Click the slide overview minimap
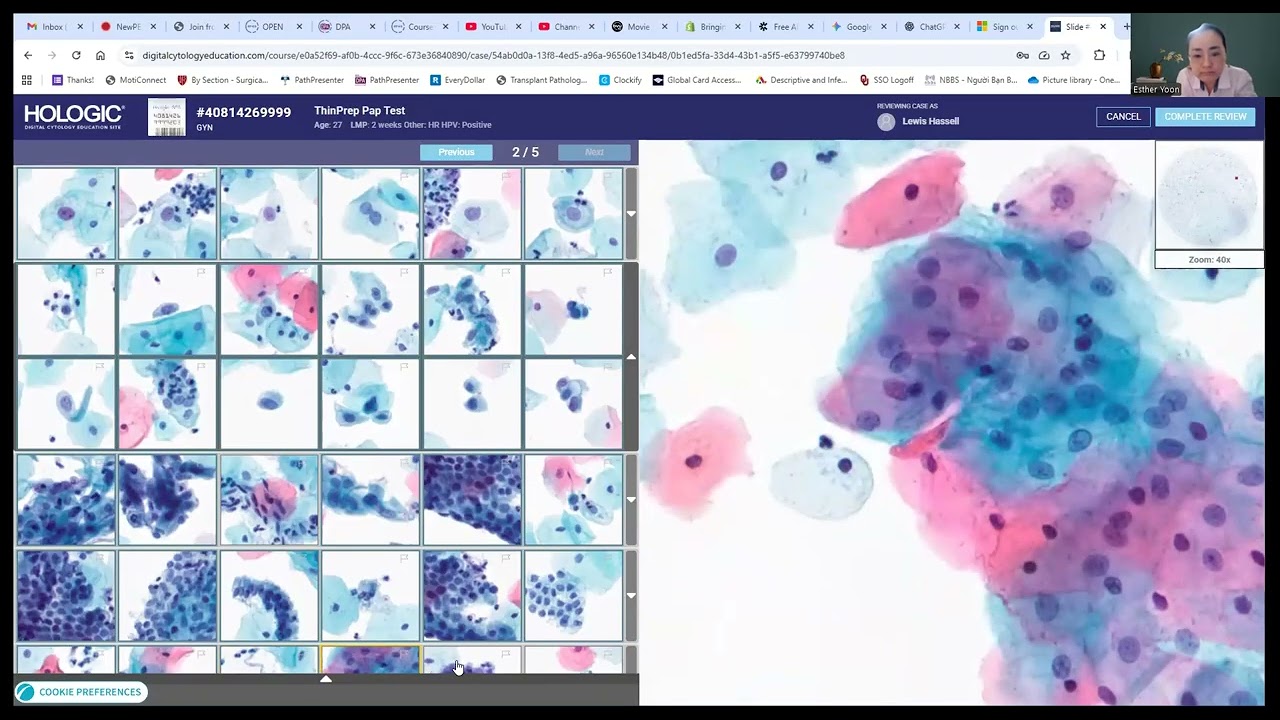 point(1209,195)
